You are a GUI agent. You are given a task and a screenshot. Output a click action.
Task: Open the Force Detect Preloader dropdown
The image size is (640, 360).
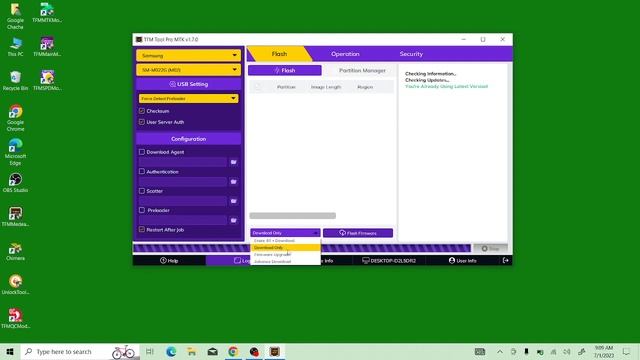click(x=188, y=98)
